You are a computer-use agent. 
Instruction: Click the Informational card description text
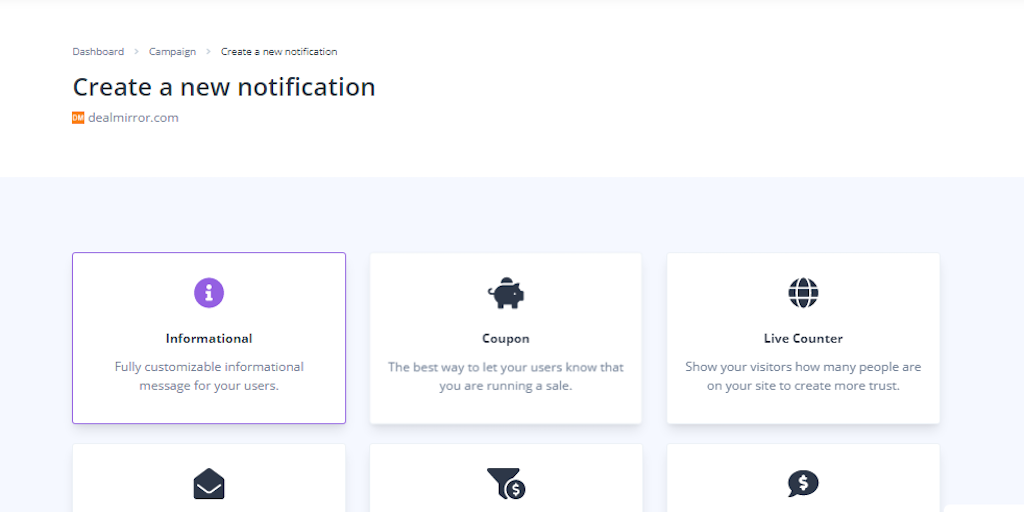(209, 376)
